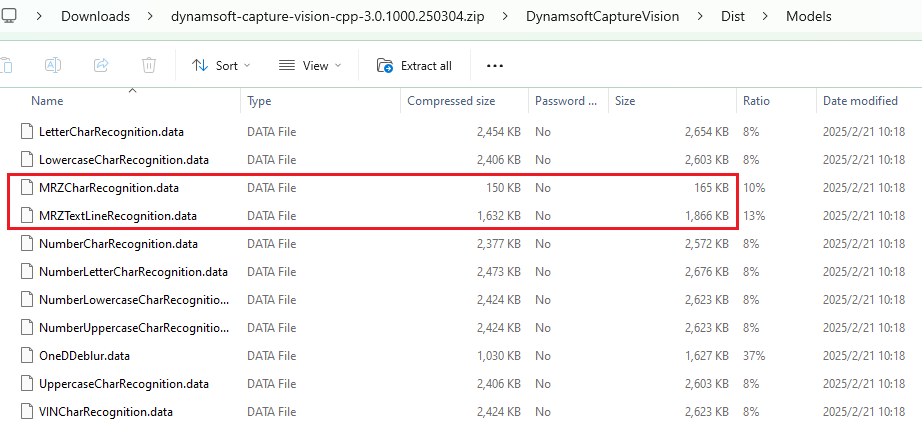Expand chevron after DynamsoftCaptureVision breadcrumb
This screenshot has height=434, width=922.
click(x=700, y=16)
